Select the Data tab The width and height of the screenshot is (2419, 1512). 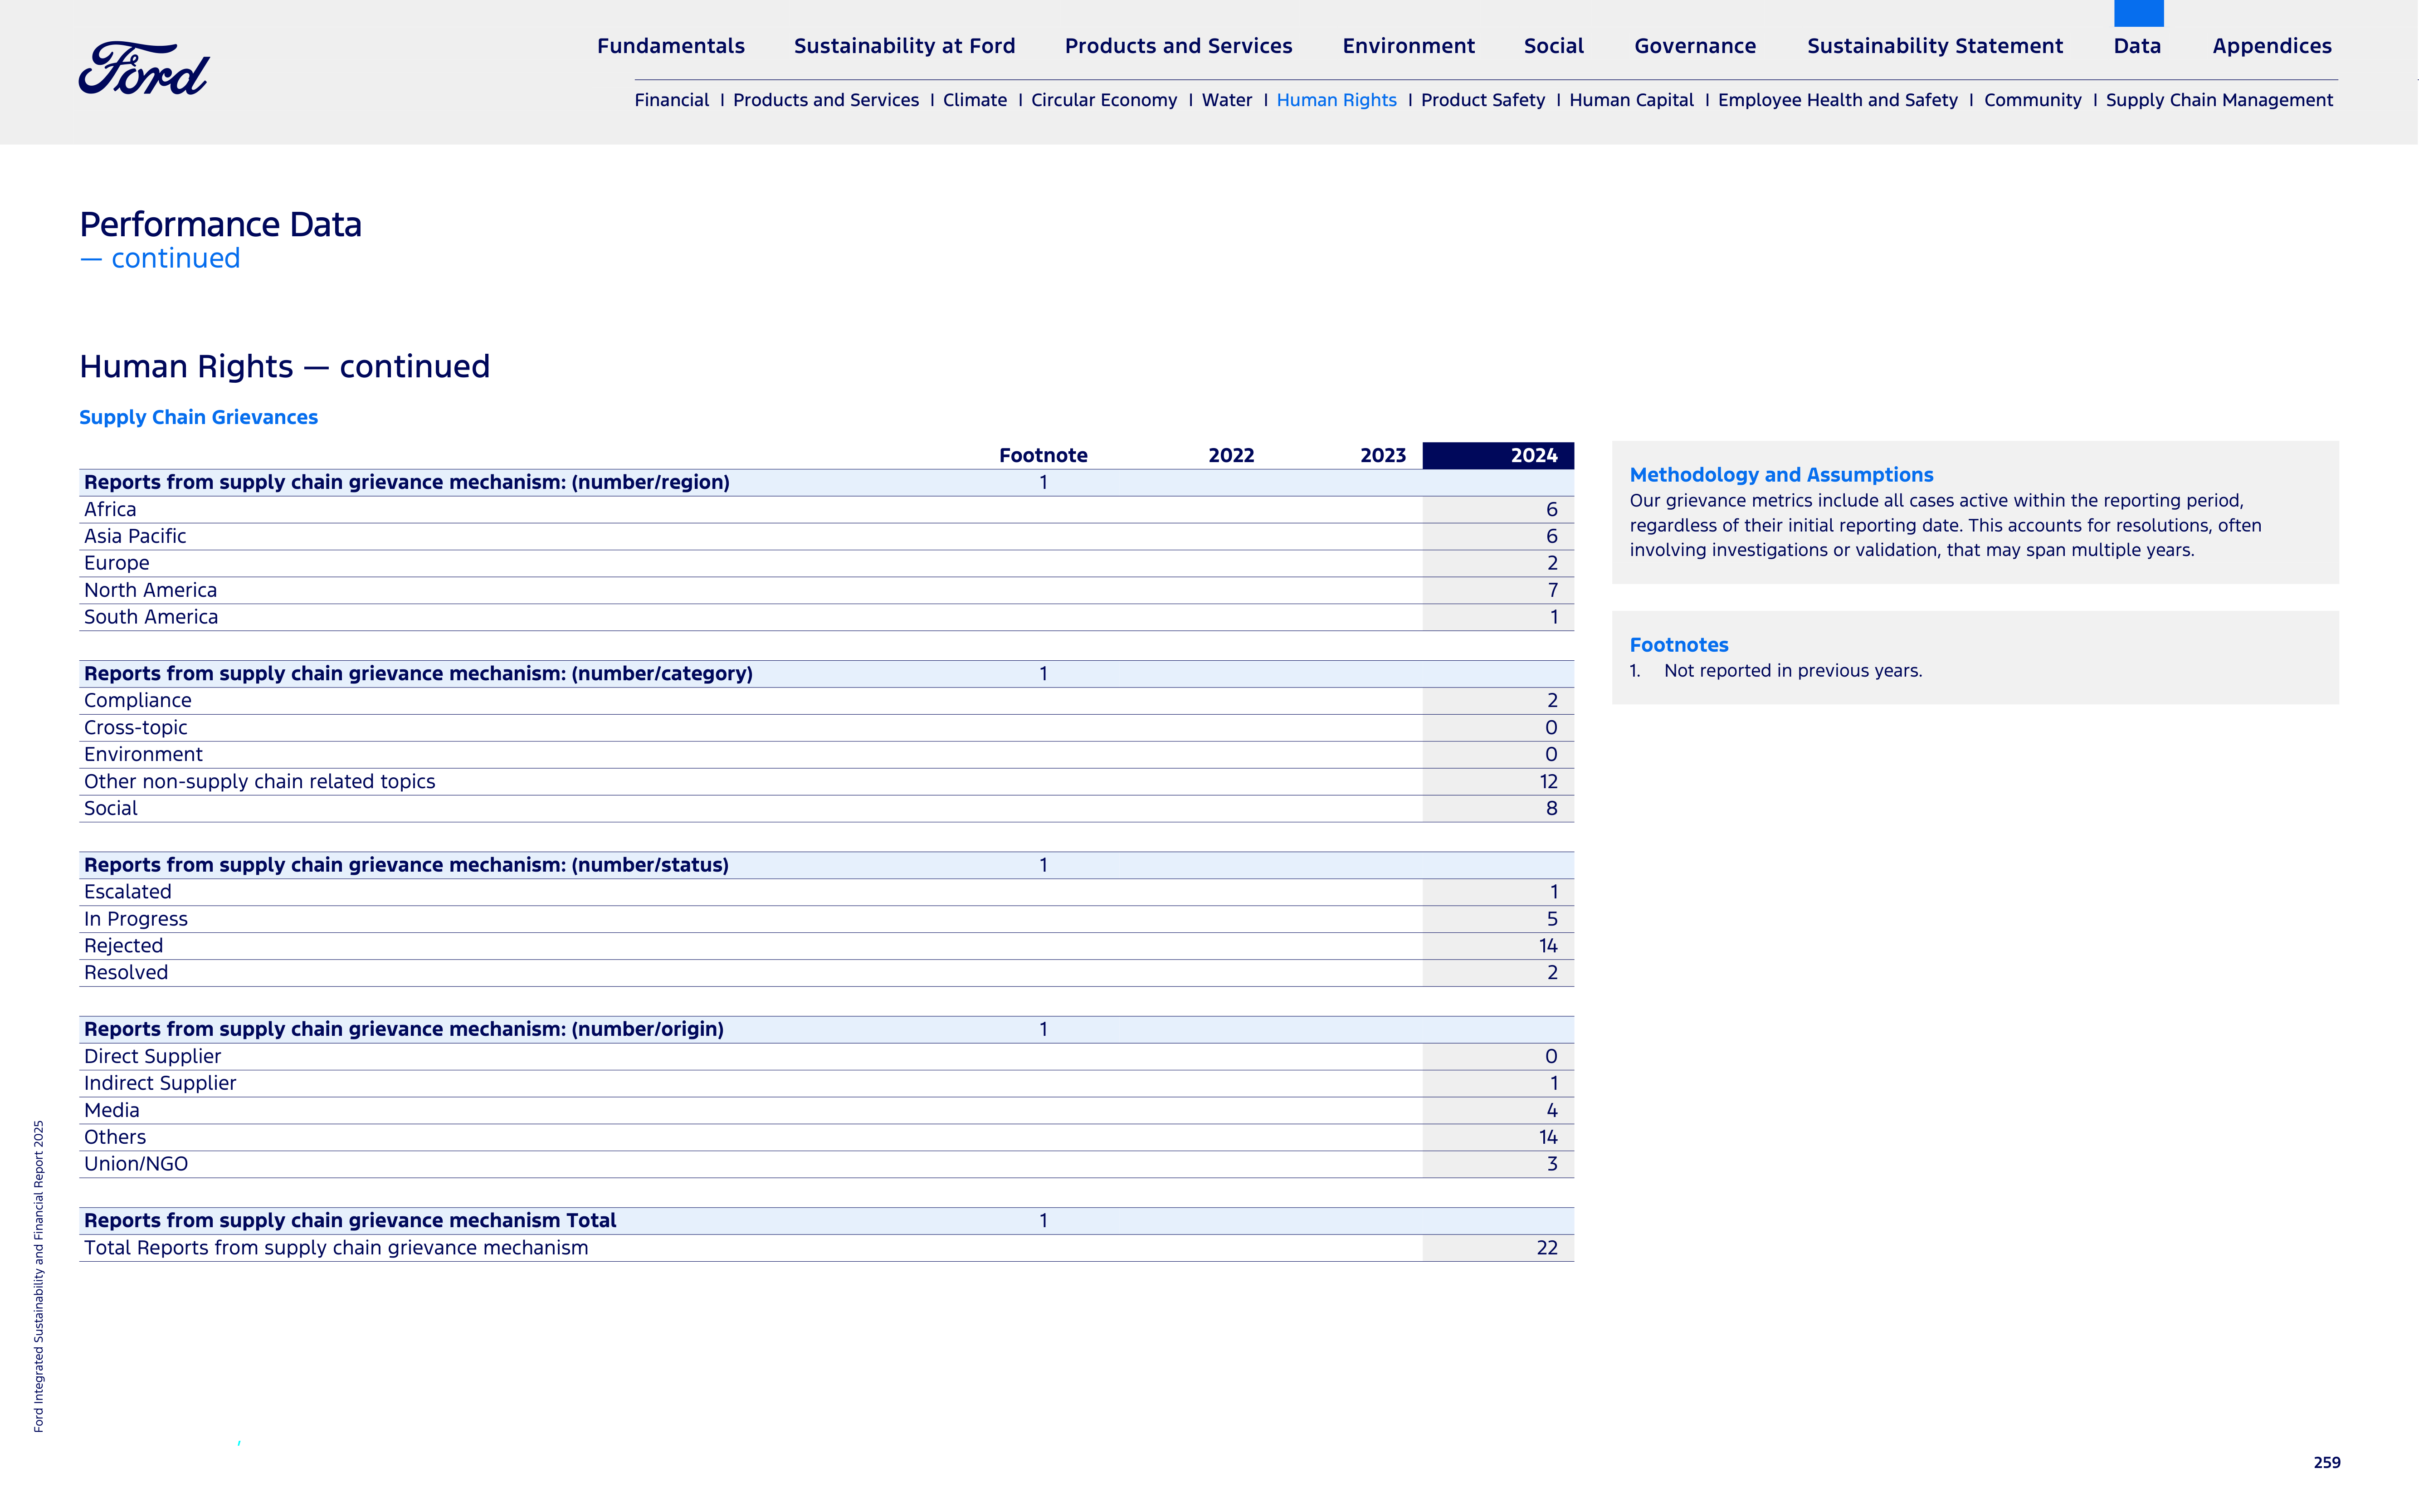click(x=2137, y=46)
